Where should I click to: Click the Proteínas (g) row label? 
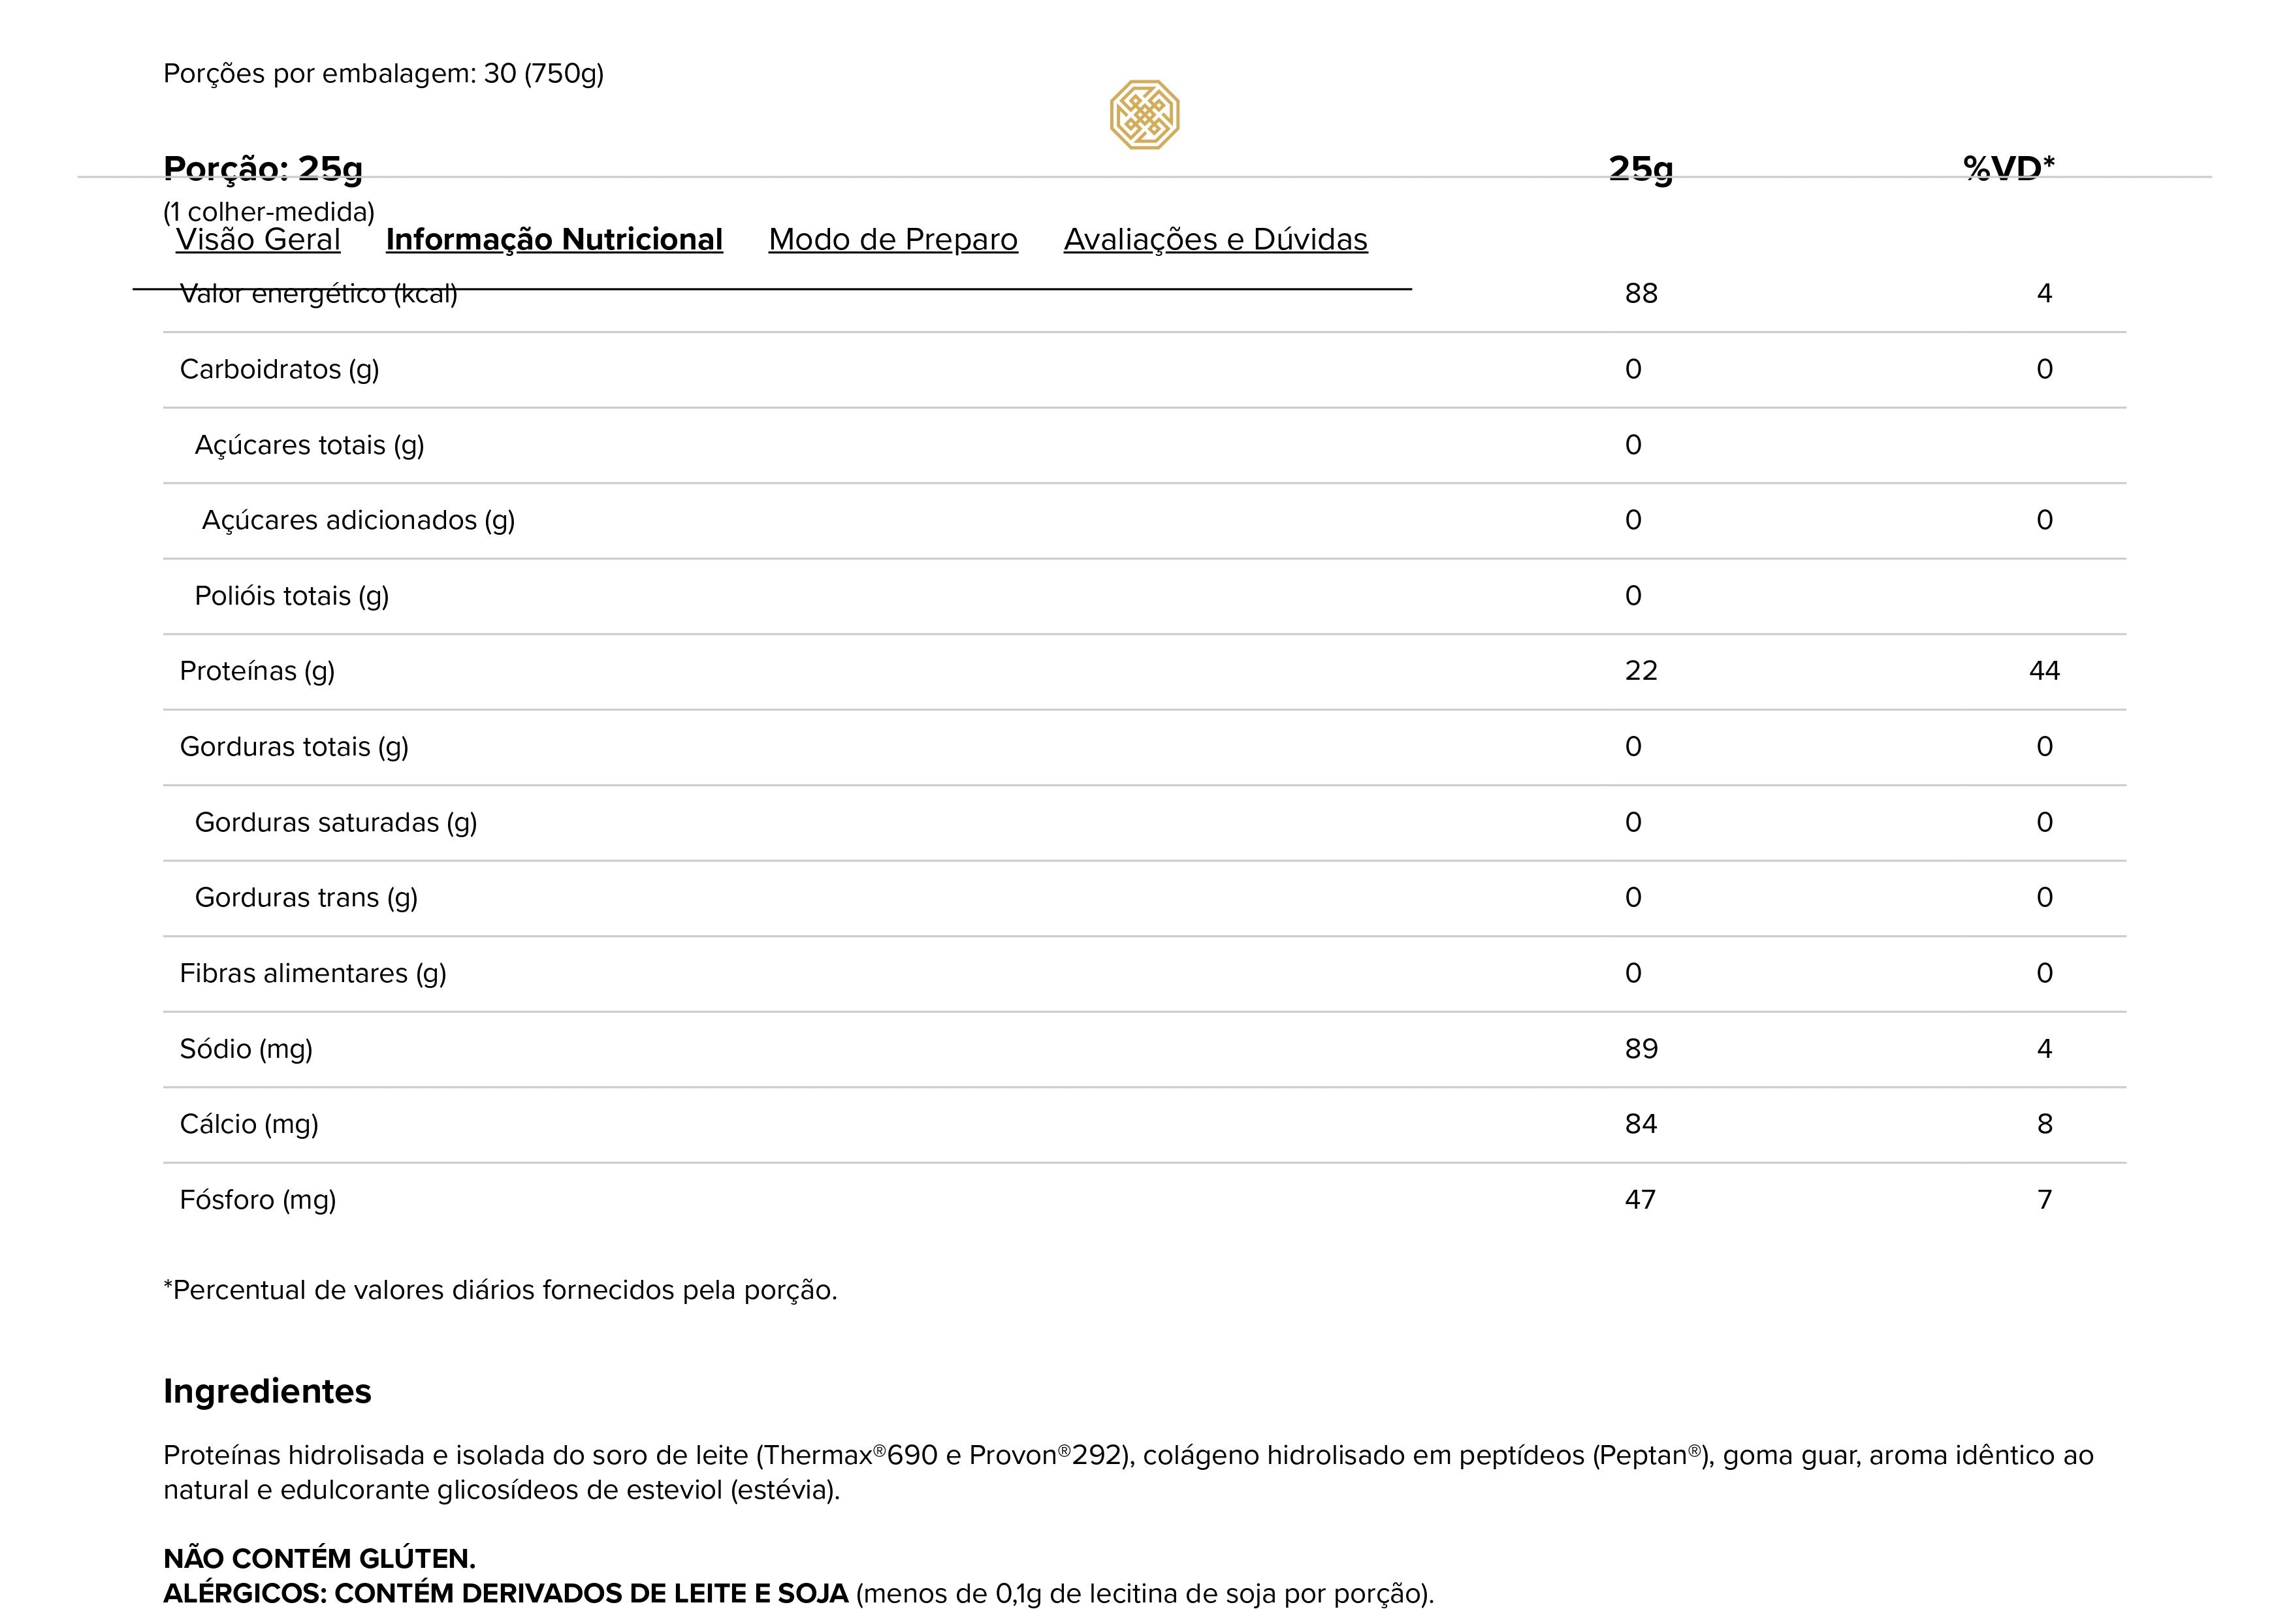[x=257, y=671]
